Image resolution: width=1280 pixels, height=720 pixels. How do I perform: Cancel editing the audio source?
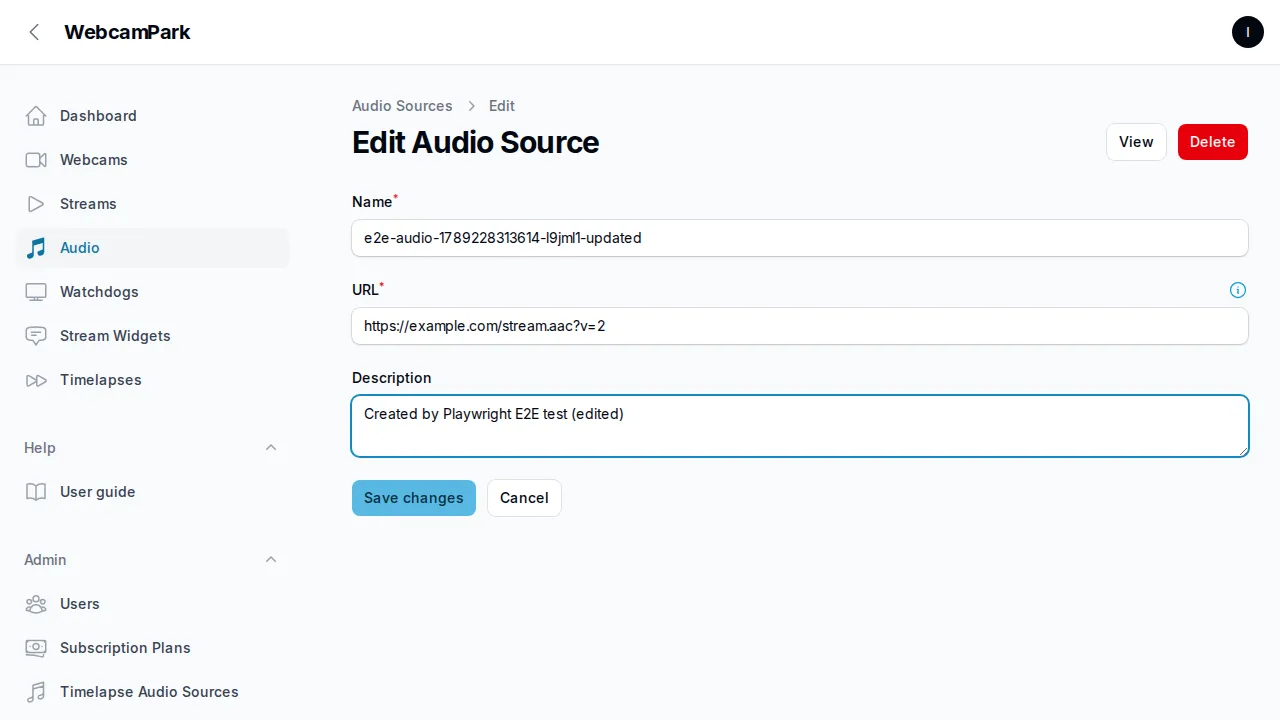[x=524, y=498]
